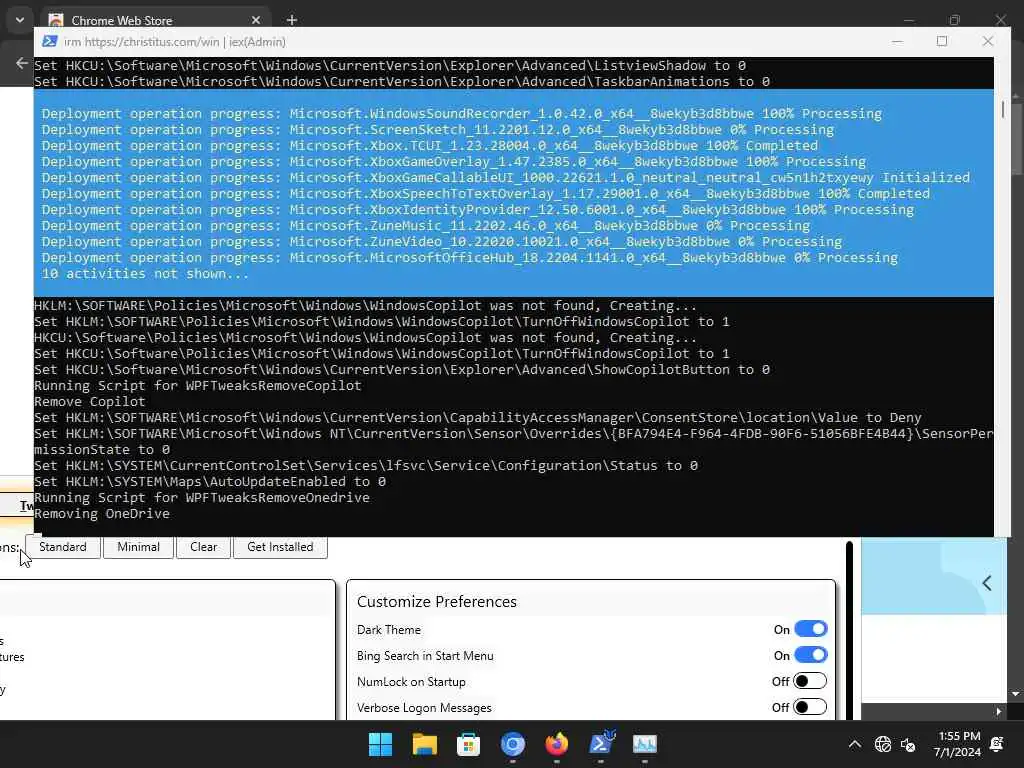The image size is (1024, 768).
Task: Go back in the Chrome browser
Action: click(x=22, y=63)
